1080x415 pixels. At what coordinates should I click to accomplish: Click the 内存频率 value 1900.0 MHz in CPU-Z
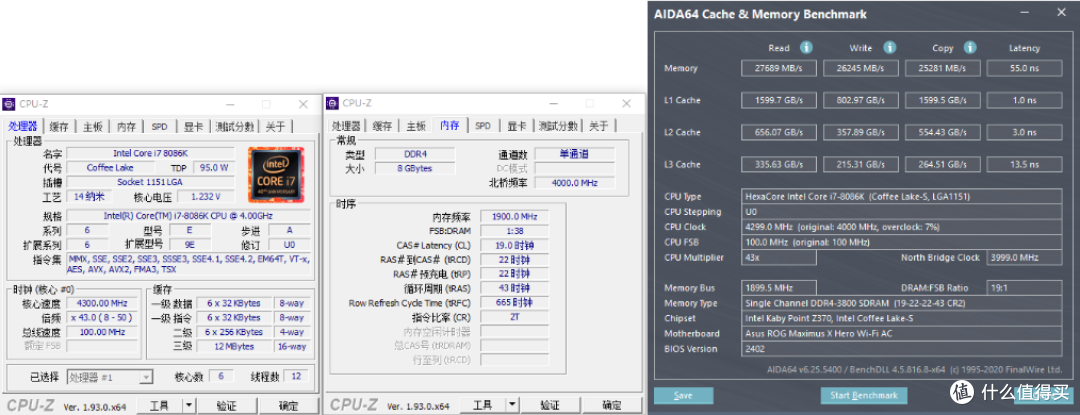point(515,216)
